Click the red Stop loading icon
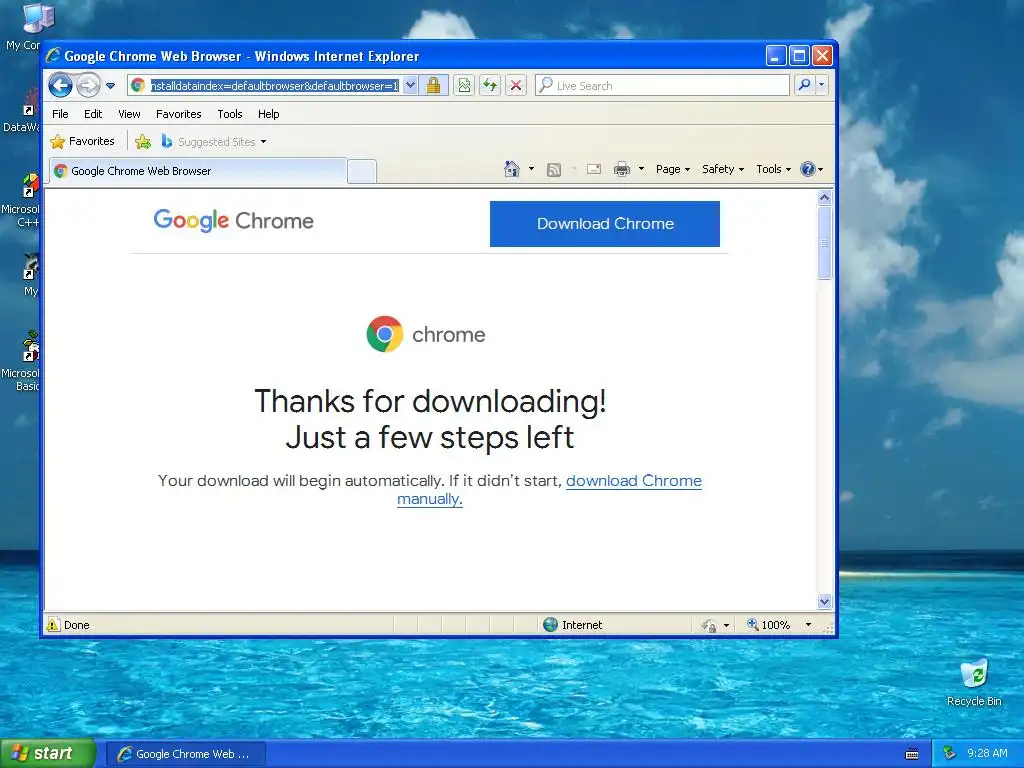The image size is (1024, 768). [x=516, y=86]
